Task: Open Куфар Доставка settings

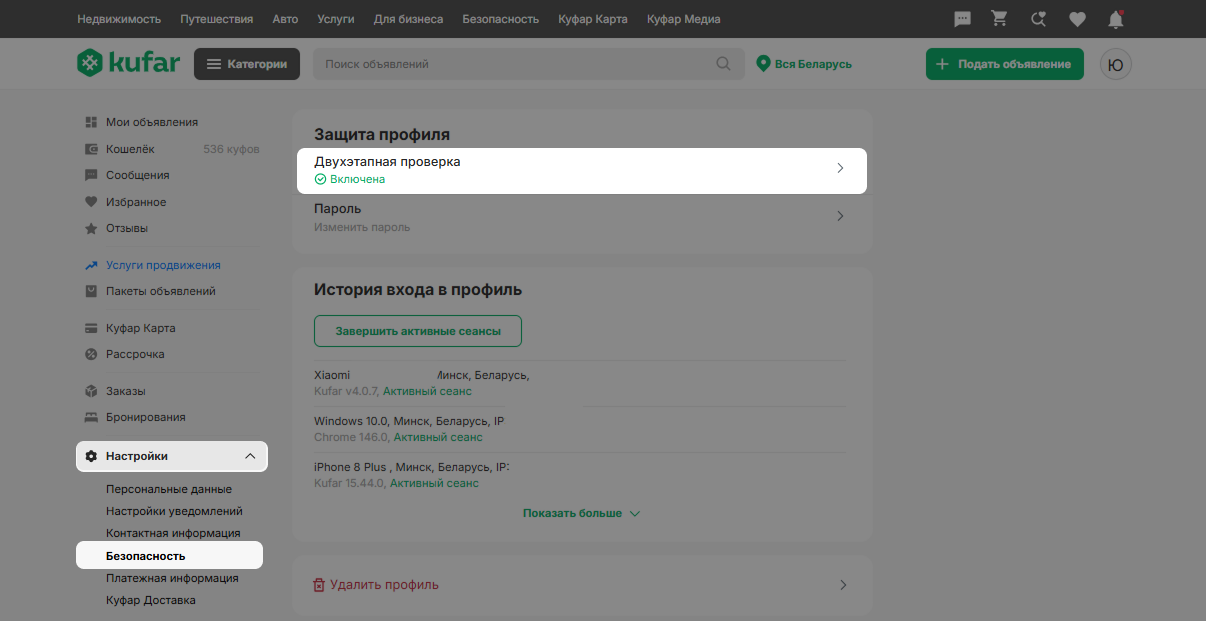Action: 151,600
